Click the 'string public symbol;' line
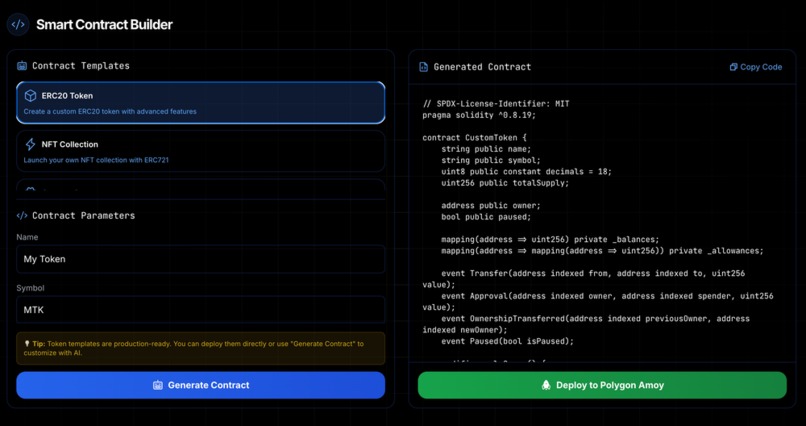The width and height of the screenshot is (806, 426). (491, 160)
